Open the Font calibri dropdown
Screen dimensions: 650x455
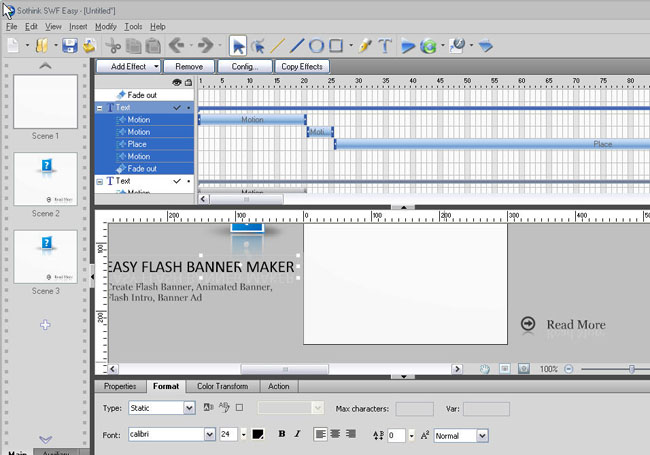click(x=210, y=434)
